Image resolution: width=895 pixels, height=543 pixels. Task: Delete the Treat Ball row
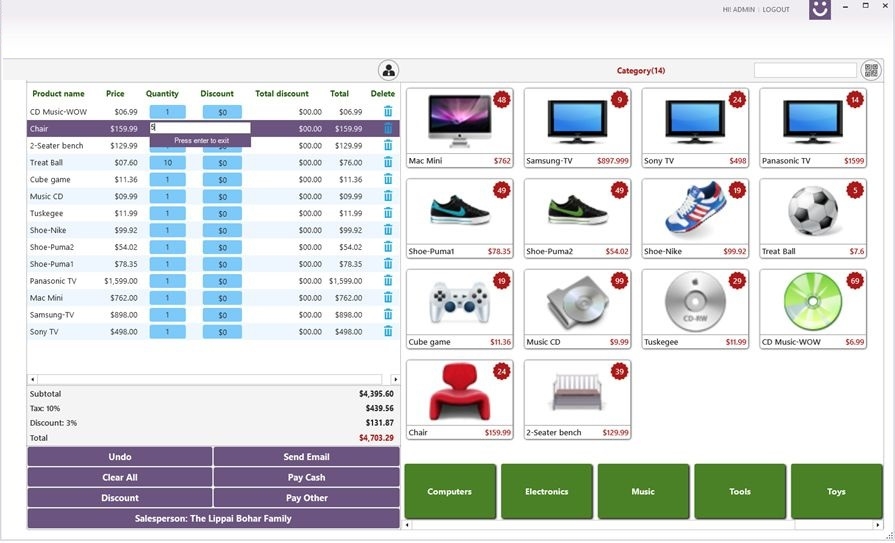[x=388, y=163]
